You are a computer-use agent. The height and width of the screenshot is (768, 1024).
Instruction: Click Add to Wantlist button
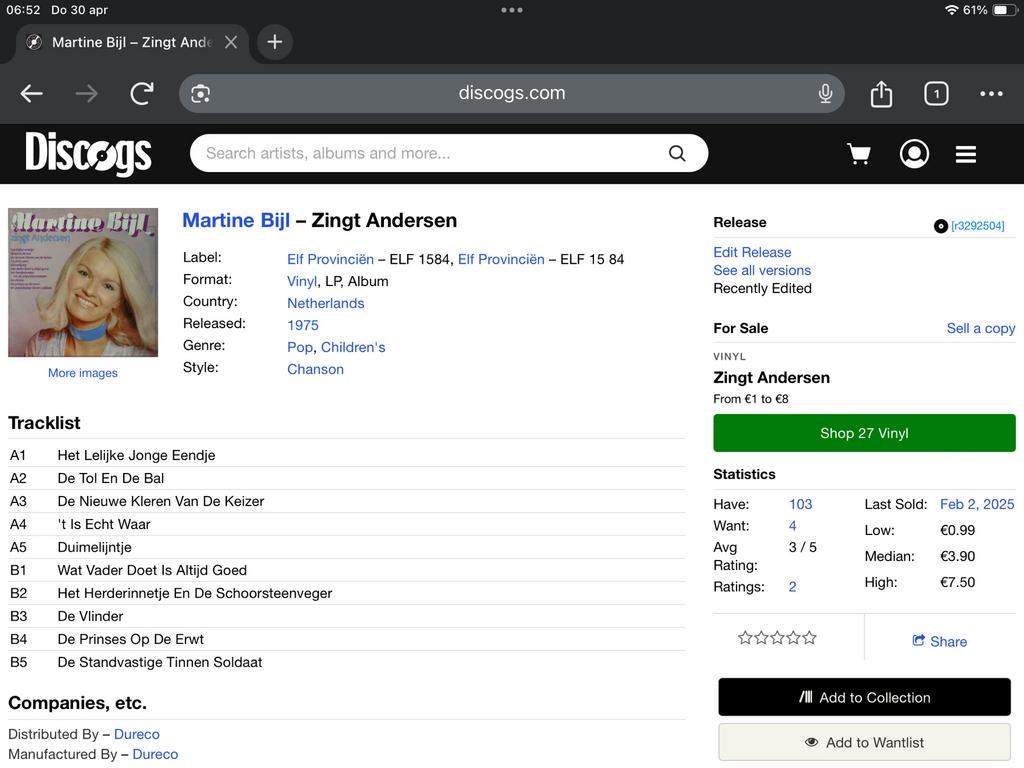pos(864,743)
